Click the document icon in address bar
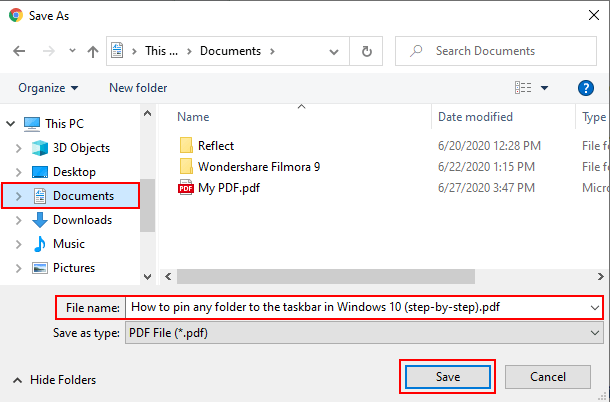 (117, 51)
